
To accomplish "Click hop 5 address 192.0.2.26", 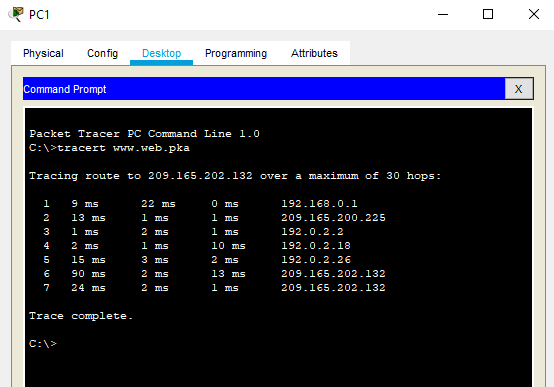I will pos(316,260).
